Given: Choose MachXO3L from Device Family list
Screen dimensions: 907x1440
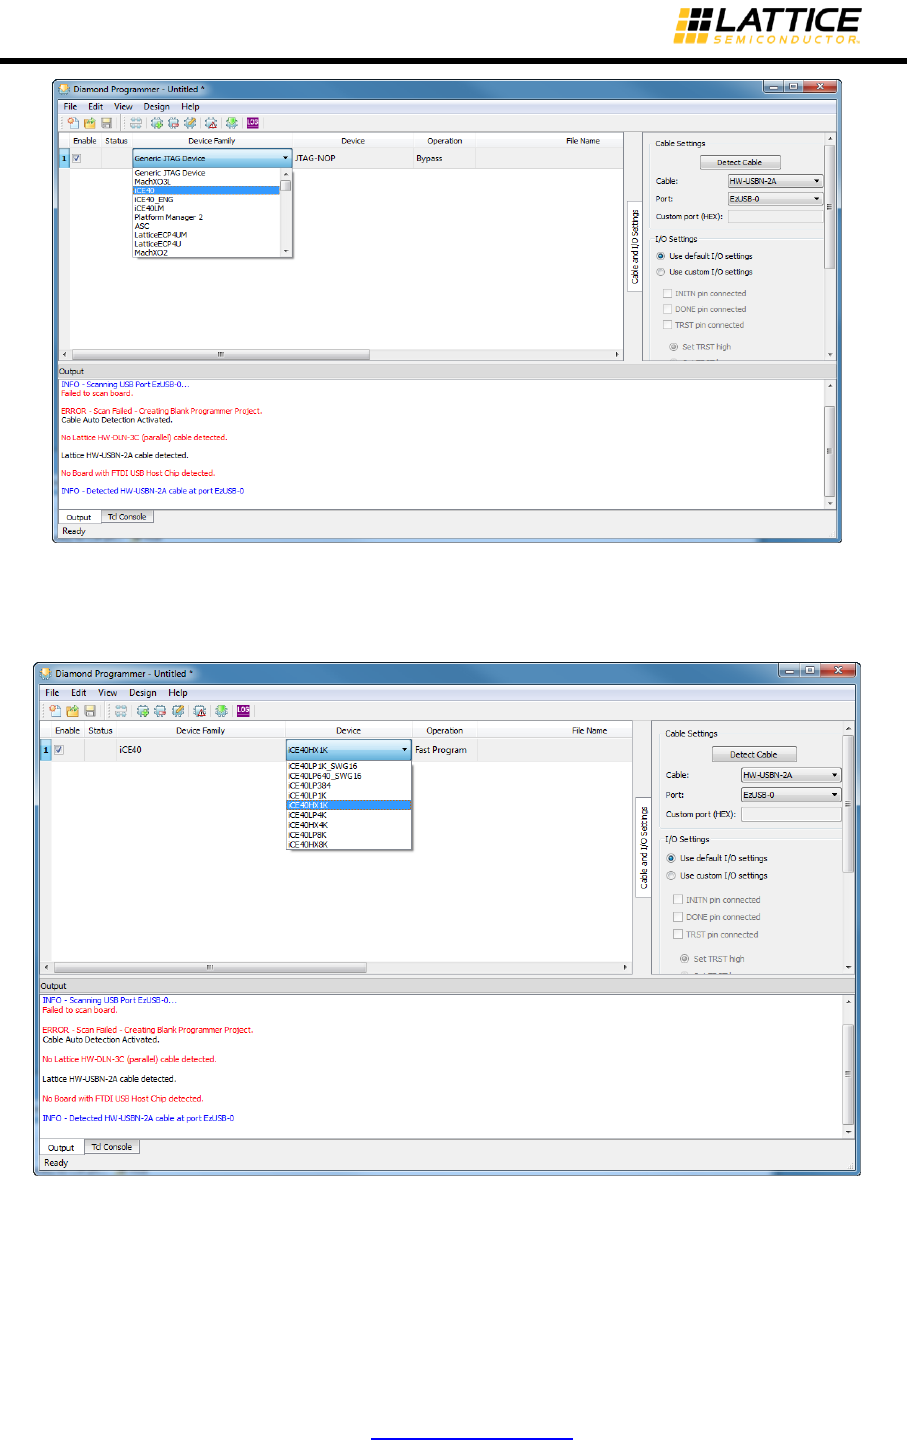Looking at the screenshot, I should click(x=206, y=182).
